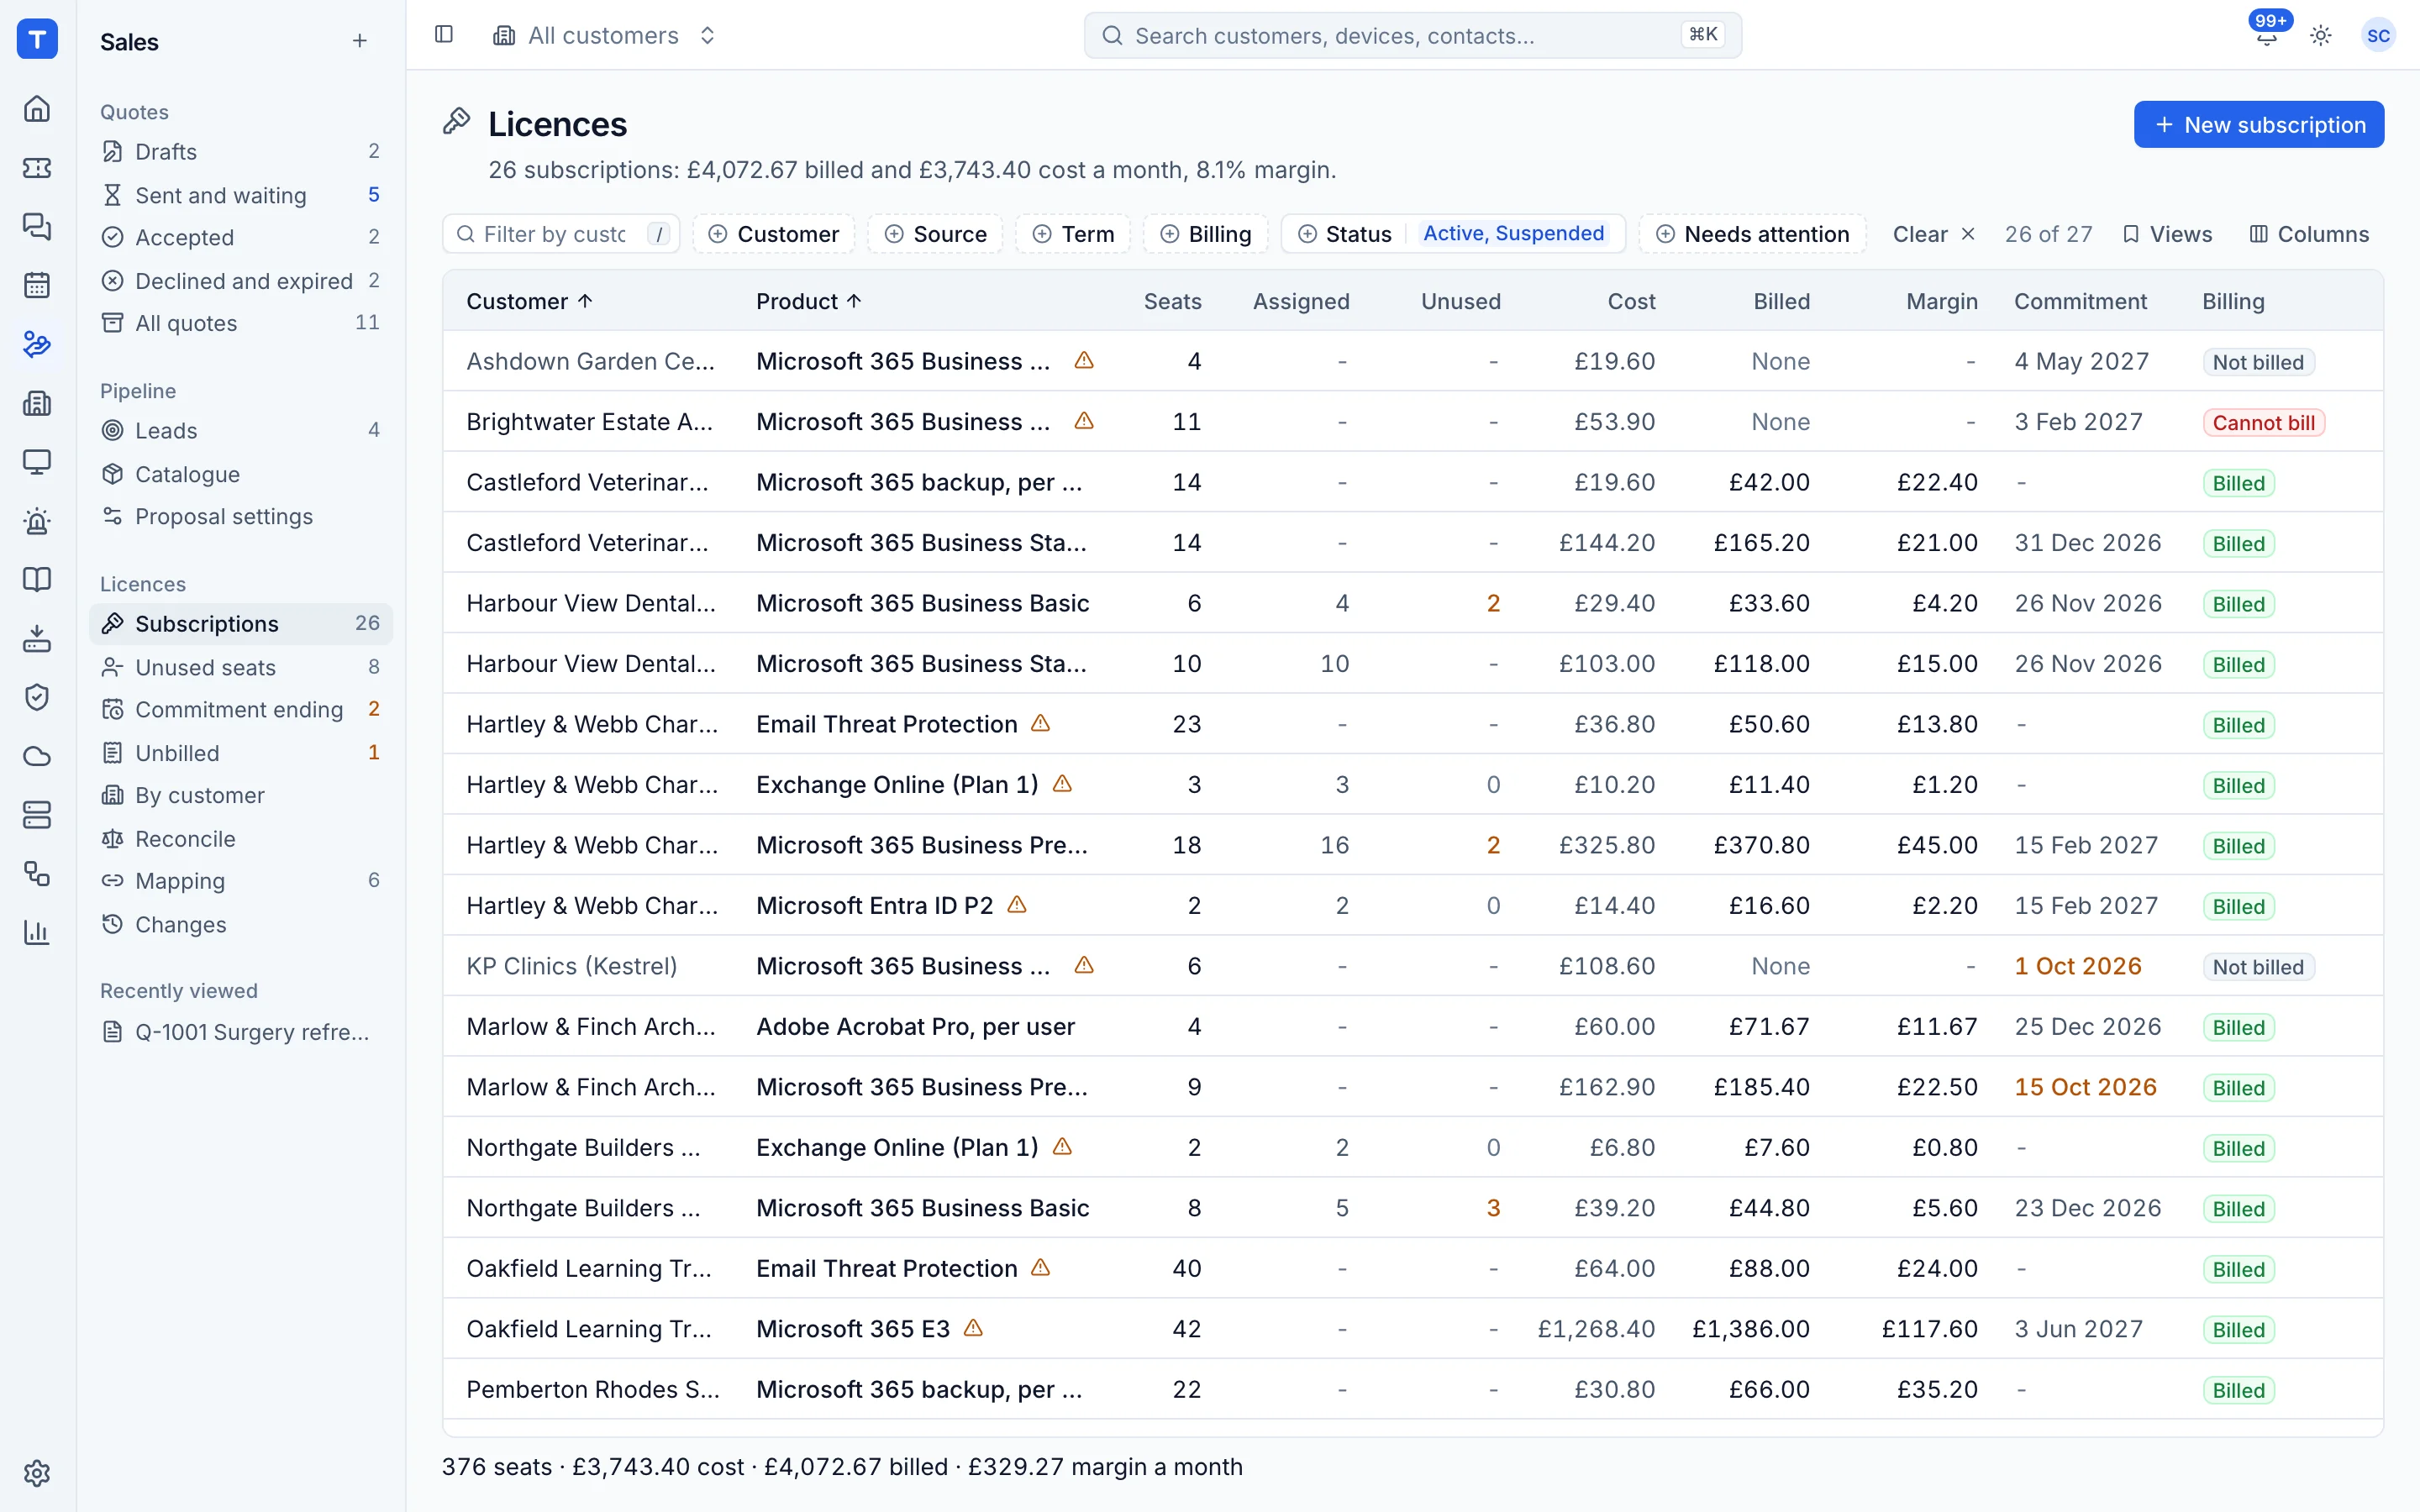Click the New subscription button

[x=2258, y=124]
